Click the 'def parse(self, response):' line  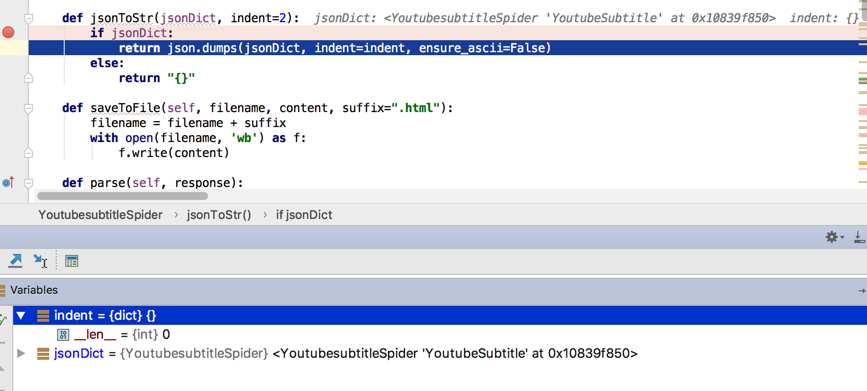click(153, 183)
